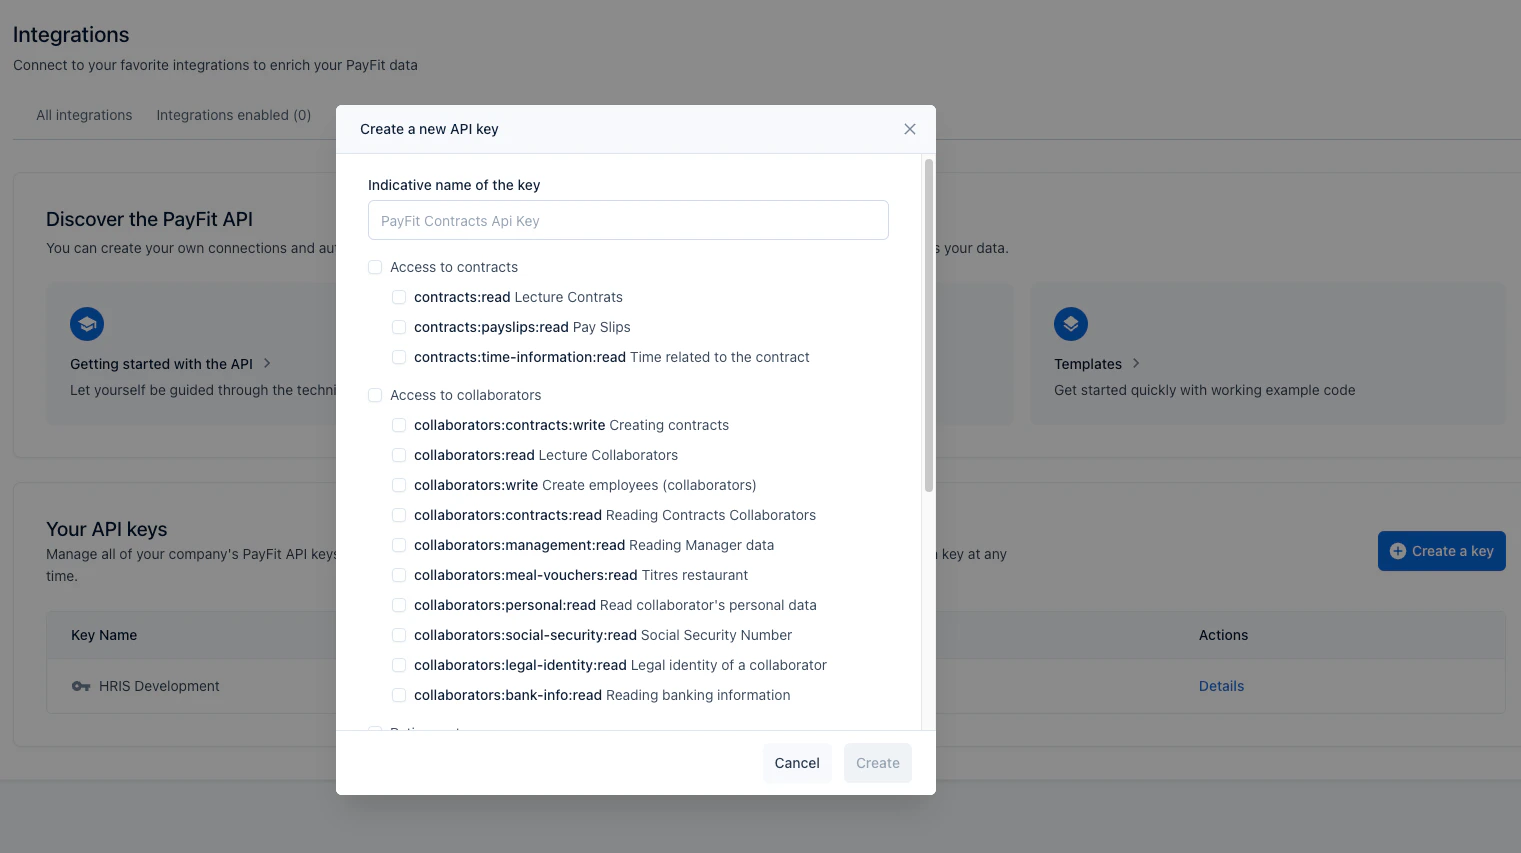Enable the collaborators:contracts:write scope
Image resolution: width=1521 pixels, height=853 pixels.
(399, 425)
